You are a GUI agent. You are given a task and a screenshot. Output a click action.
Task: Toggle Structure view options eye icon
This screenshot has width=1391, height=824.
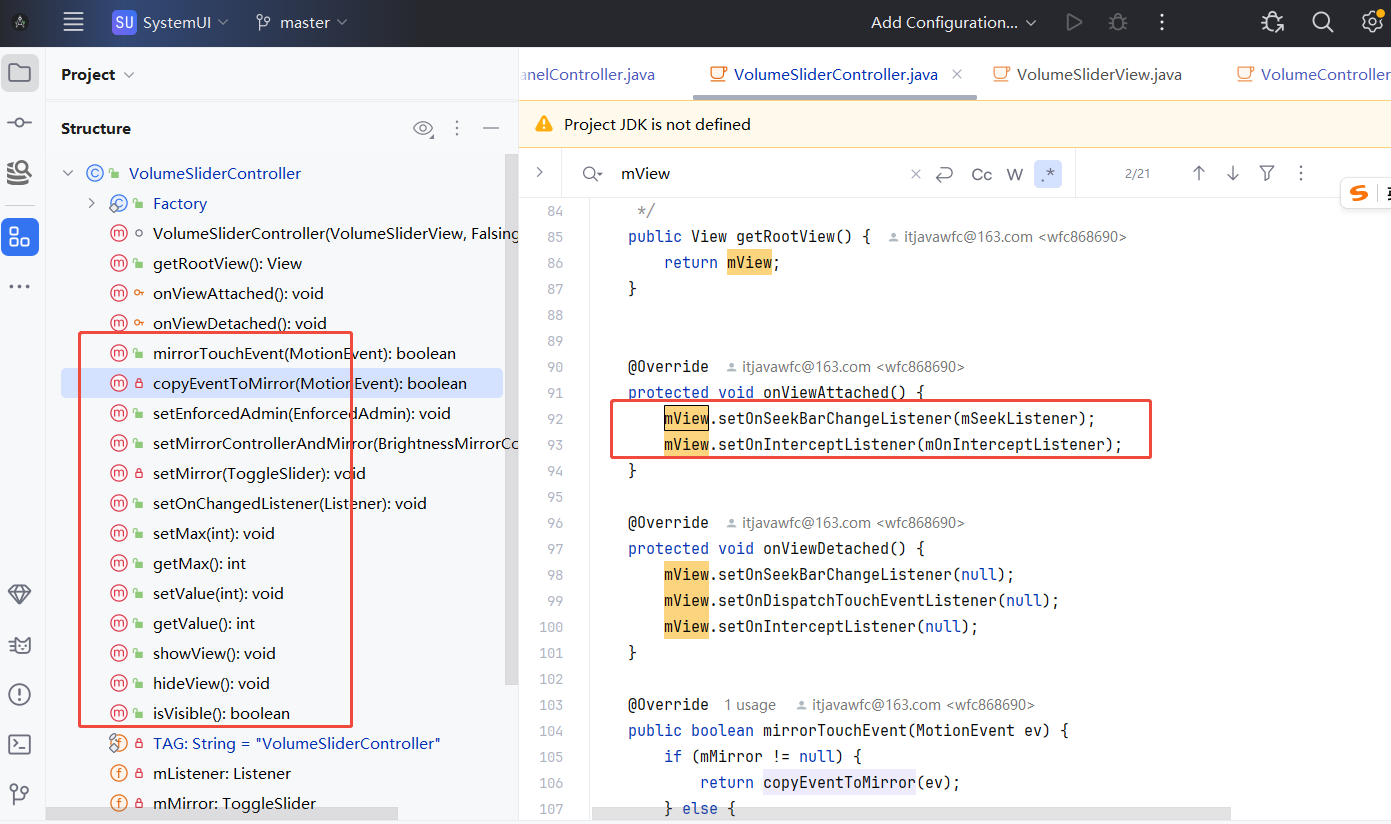click(424, 128)
